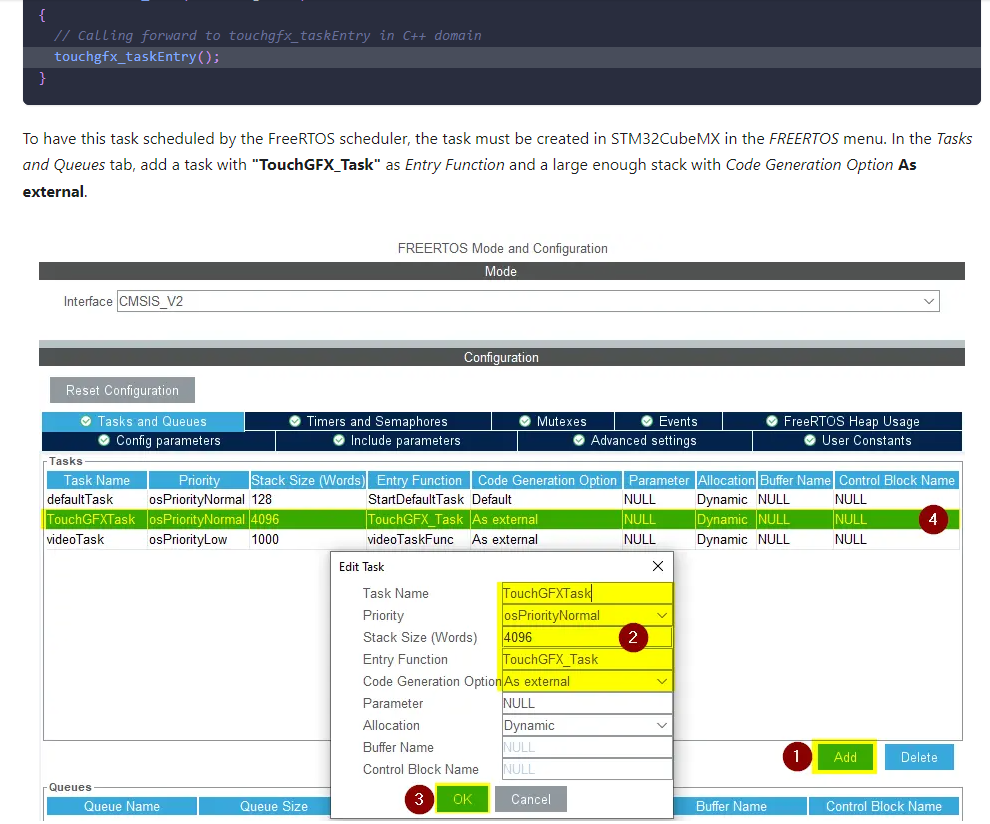Click the Priority column header in Tasks table

tap(199, 481)
